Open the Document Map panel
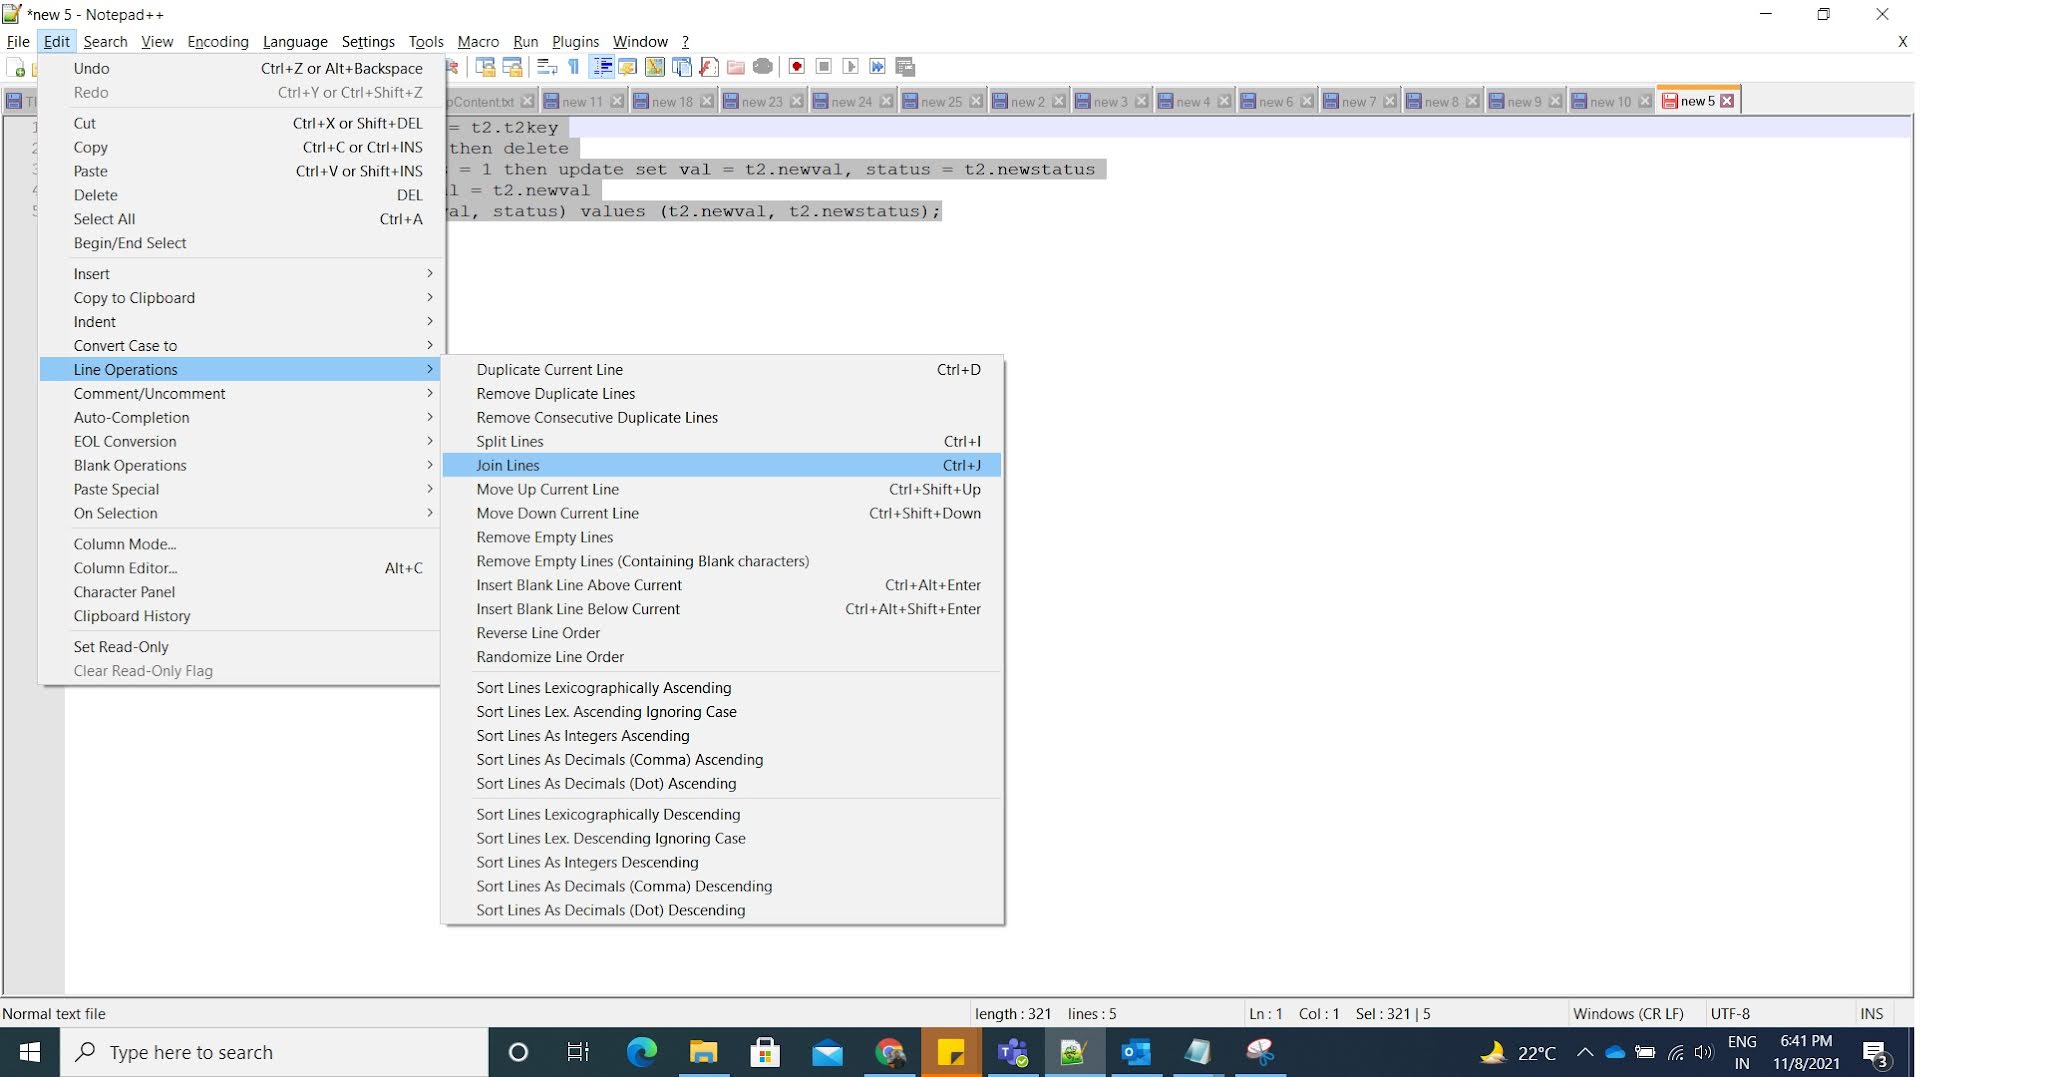 point(655,67)
